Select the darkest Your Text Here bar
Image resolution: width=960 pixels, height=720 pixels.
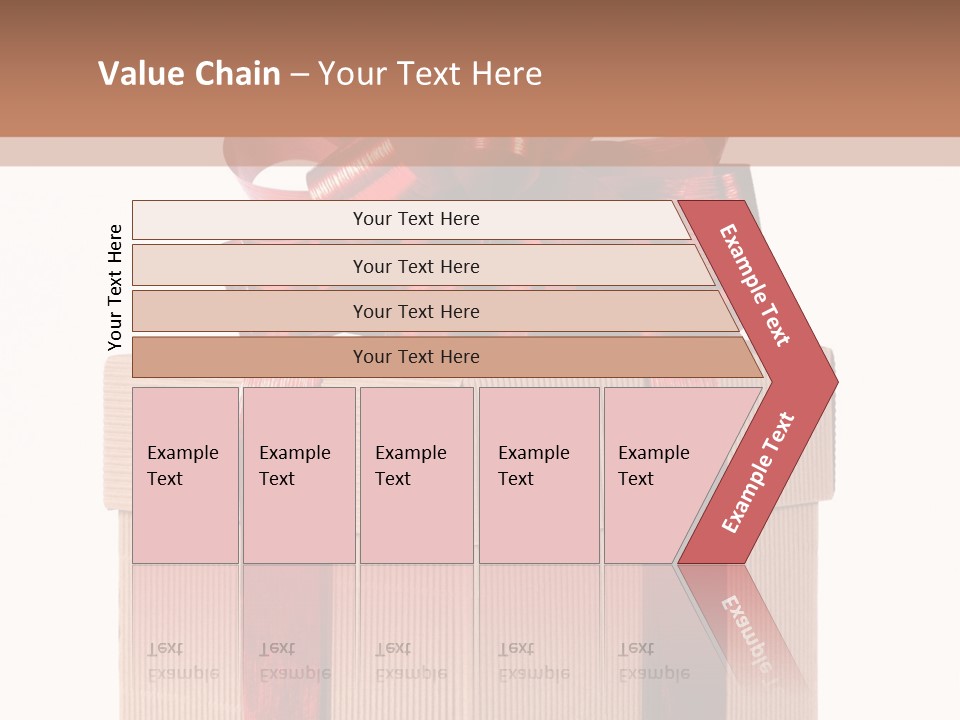point(415,357)
